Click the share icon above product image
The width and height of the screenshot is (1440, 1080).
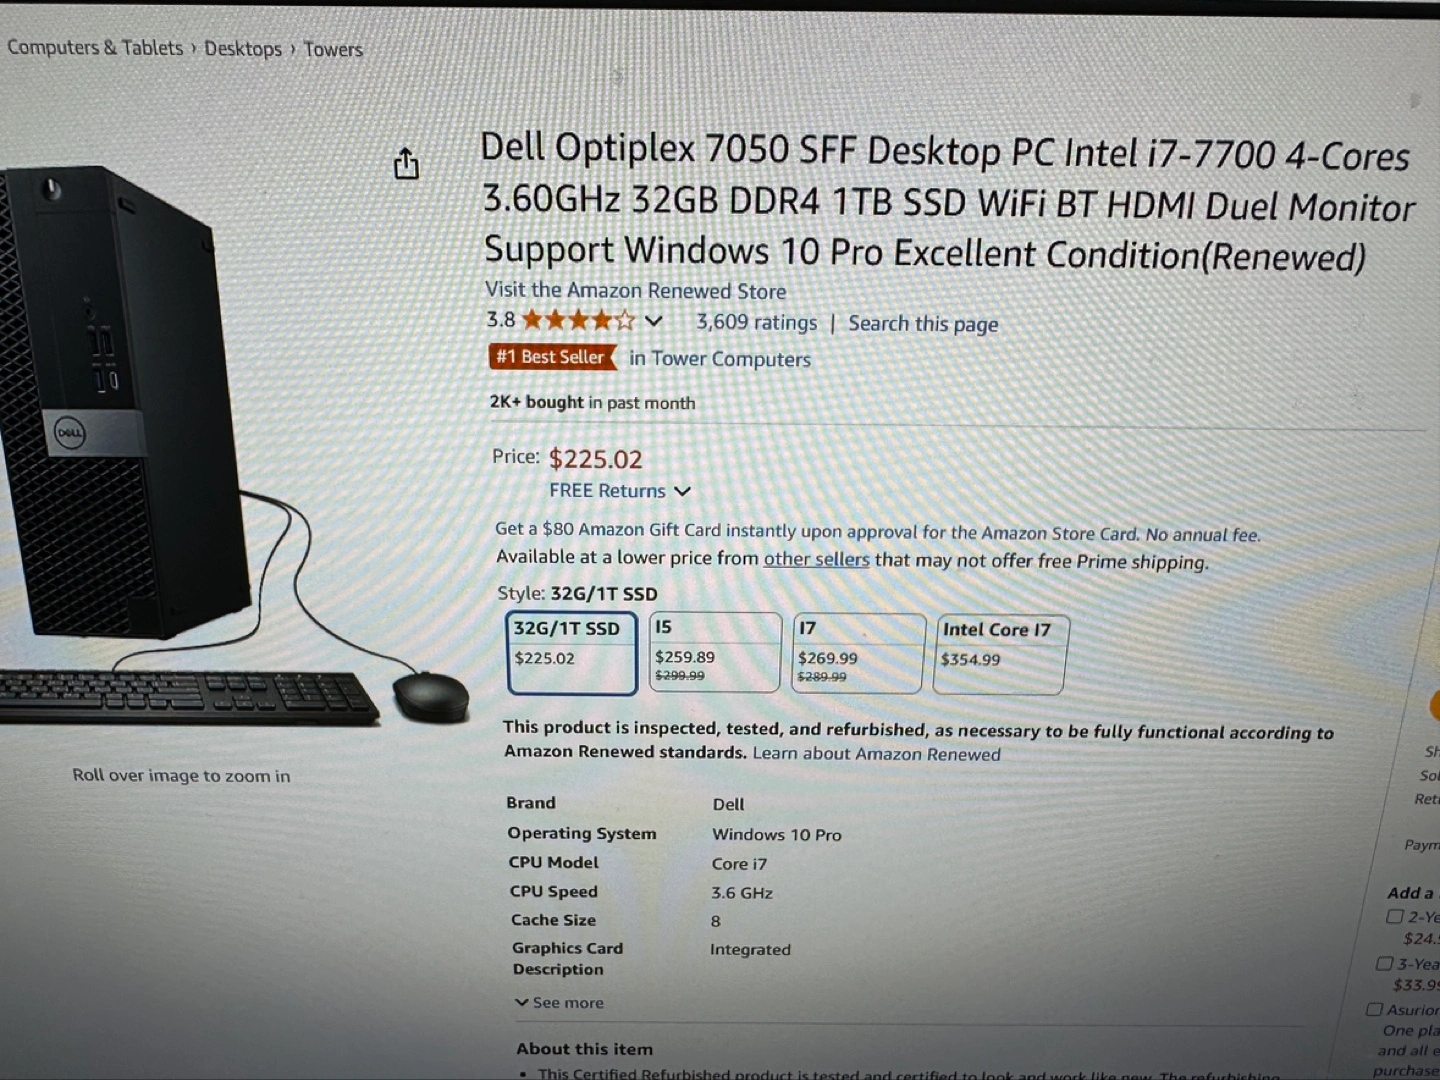[x=406, y=164]
